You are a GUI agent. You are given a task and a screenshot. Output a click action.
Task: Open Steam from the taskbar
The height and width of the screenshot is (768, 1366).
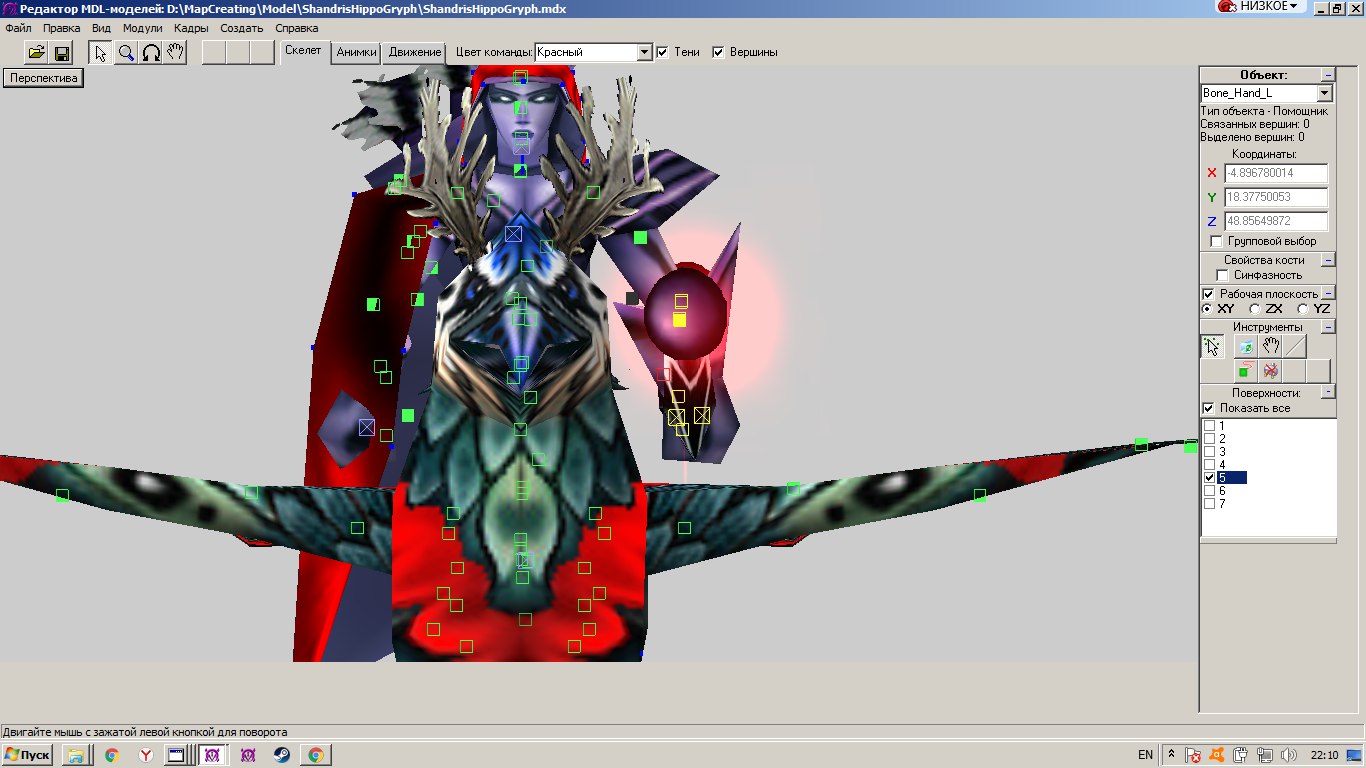[x=282, y=755]
